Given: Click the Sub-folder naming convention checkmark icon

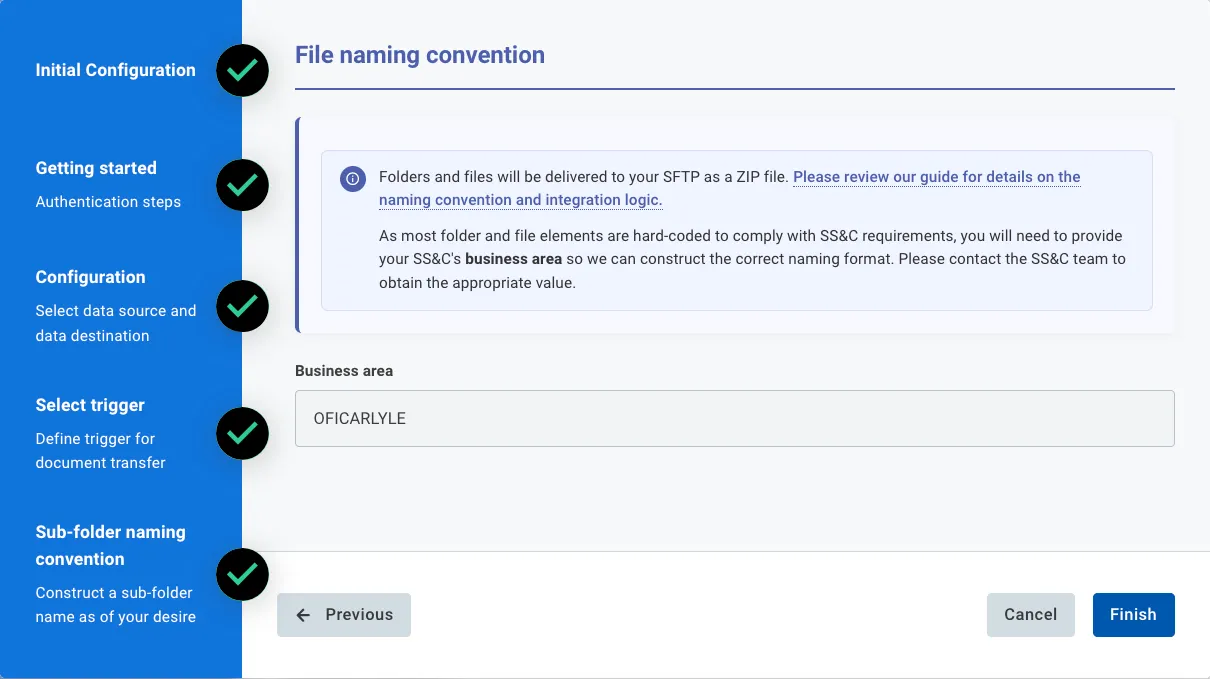Looking at the screenshot, I should click(242, 574).
